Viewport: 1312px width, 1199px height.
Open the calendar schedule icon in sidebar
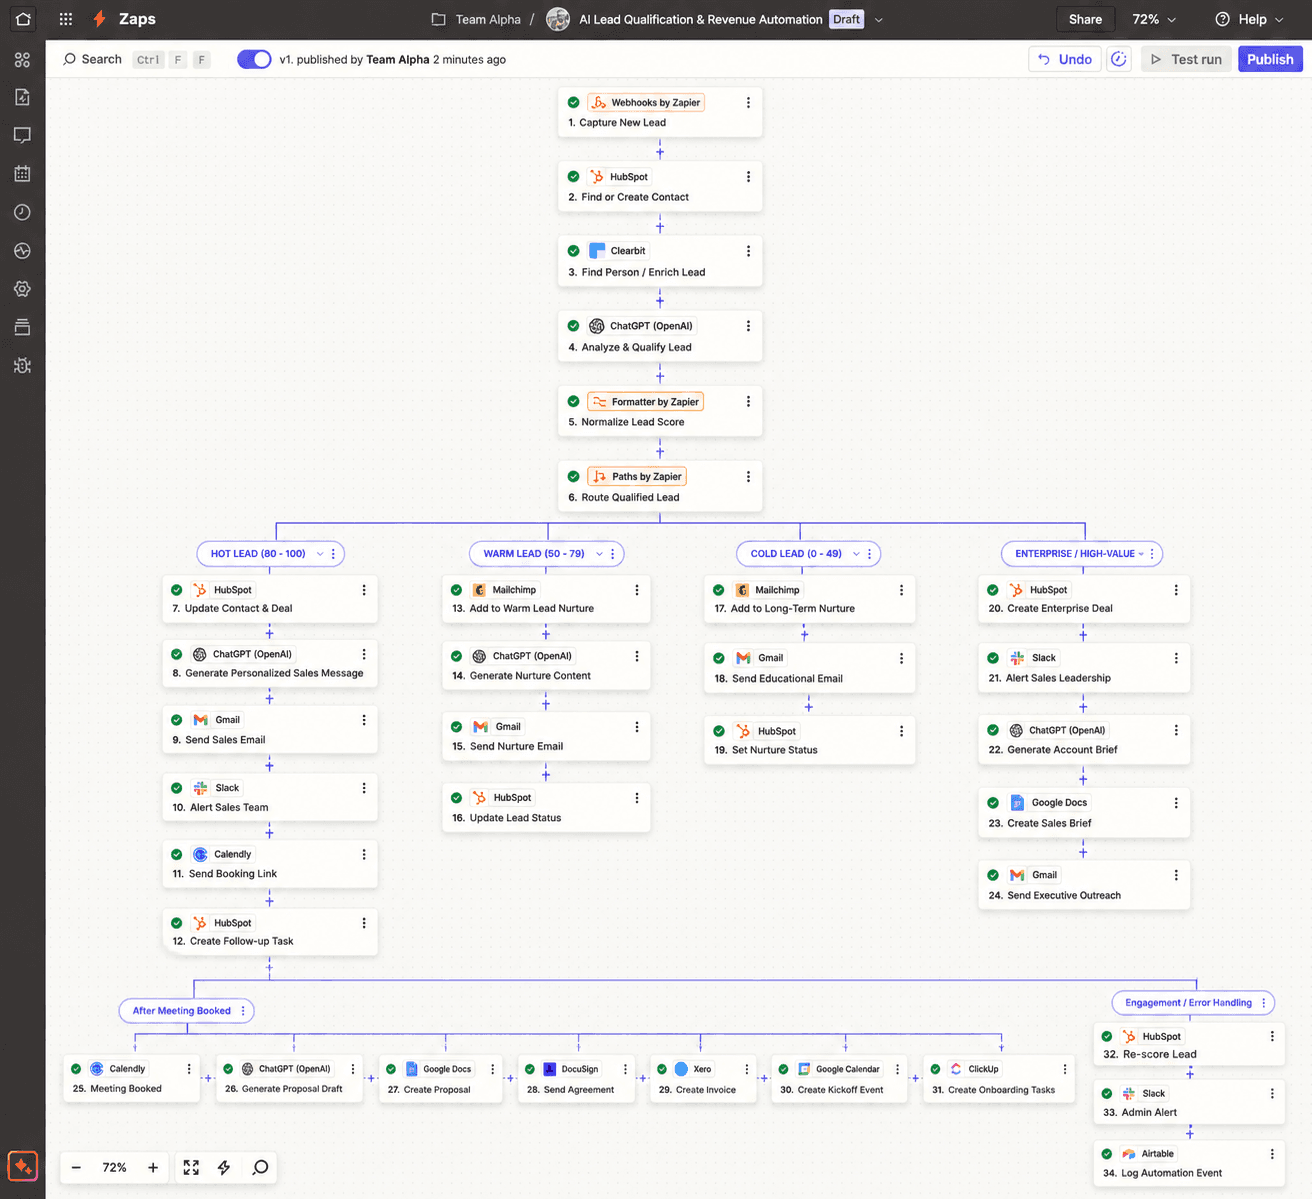[x=22, y=173]
